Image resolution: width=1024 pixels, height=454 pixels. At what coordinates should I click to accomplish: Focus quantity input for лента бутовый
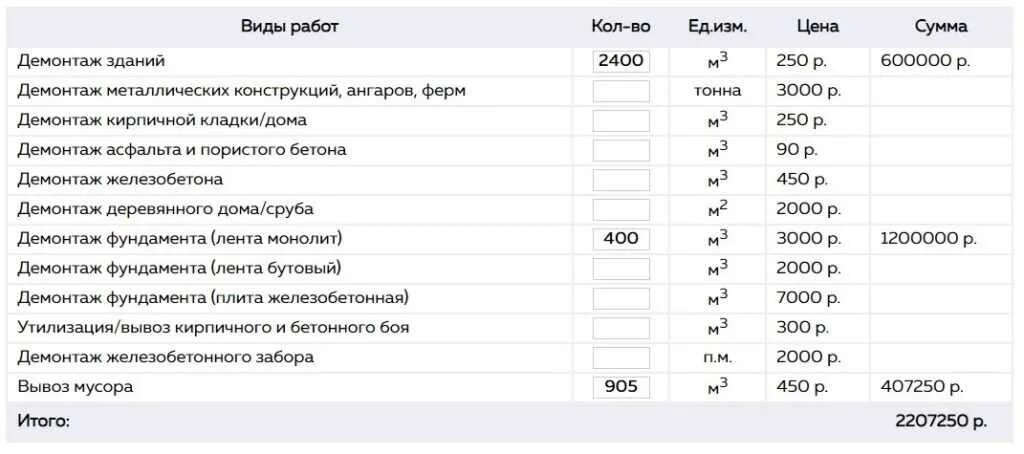[x=621, y=268]
